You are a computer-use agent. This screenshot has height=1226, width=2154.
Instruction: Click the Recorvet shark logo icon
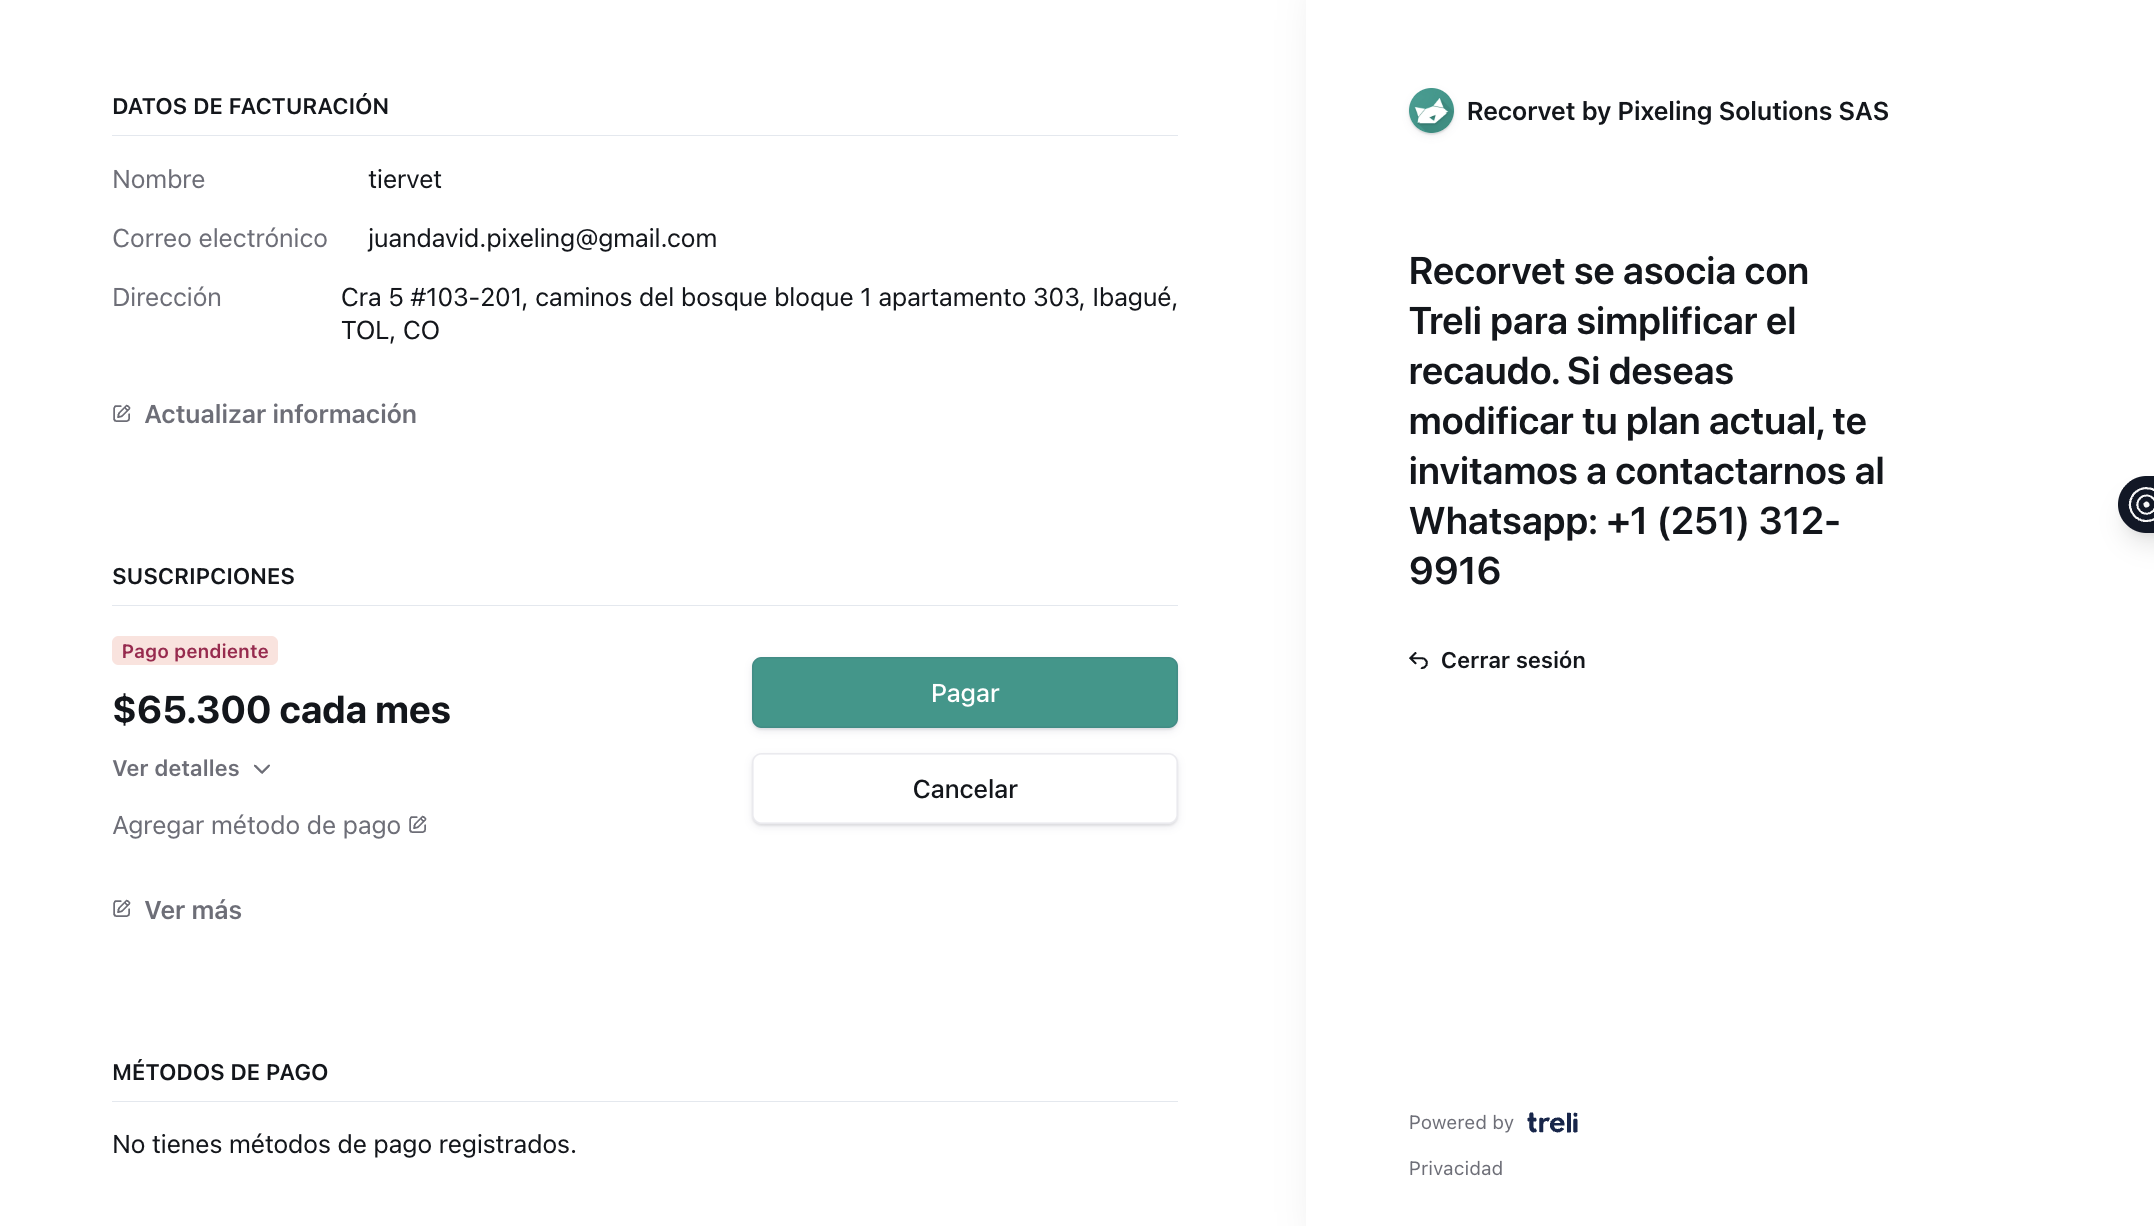tap(1431, 111)
